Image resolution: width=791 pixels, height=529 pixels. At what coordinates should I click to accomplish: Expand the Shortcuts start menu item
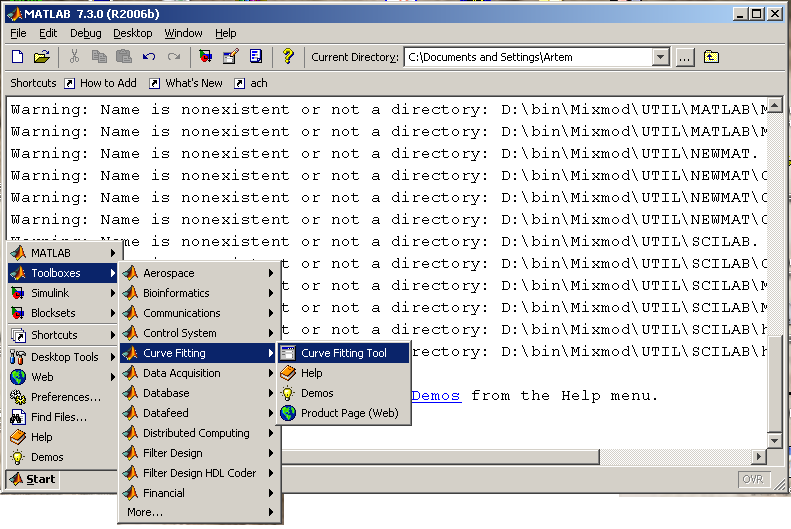pyautogui.click(x=63, y=335)
